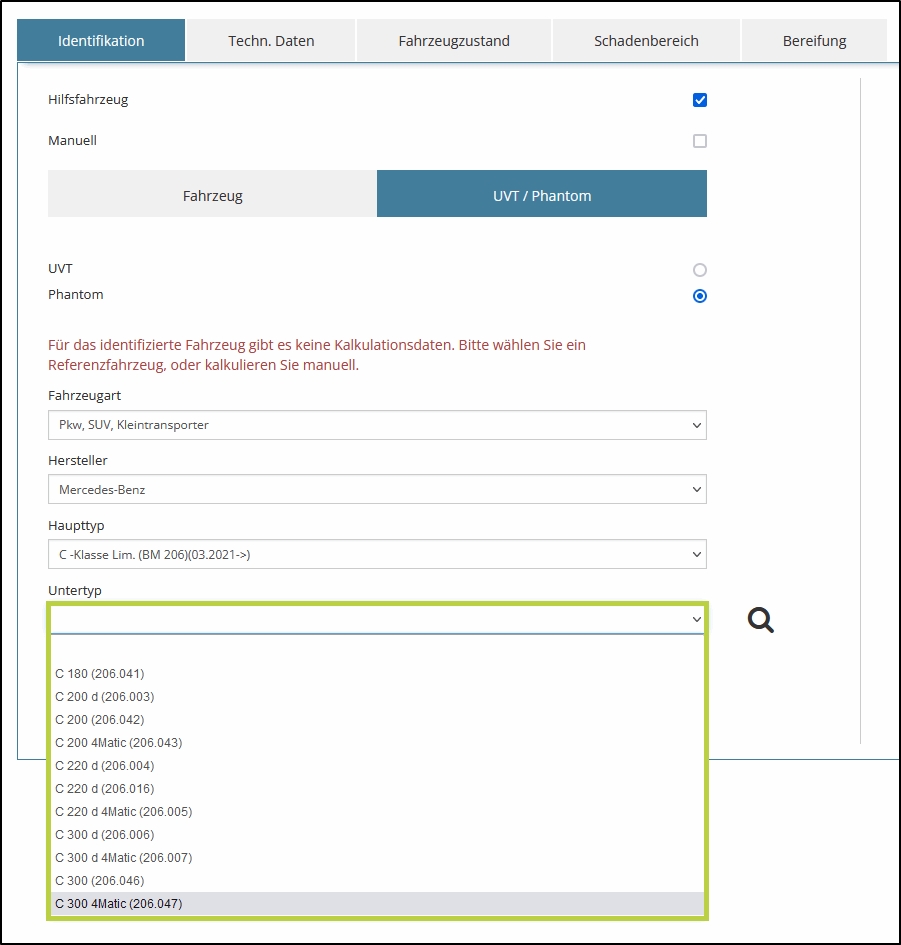Click the UVT / Phantom button

pyautogui.click(x=542, y=195)
